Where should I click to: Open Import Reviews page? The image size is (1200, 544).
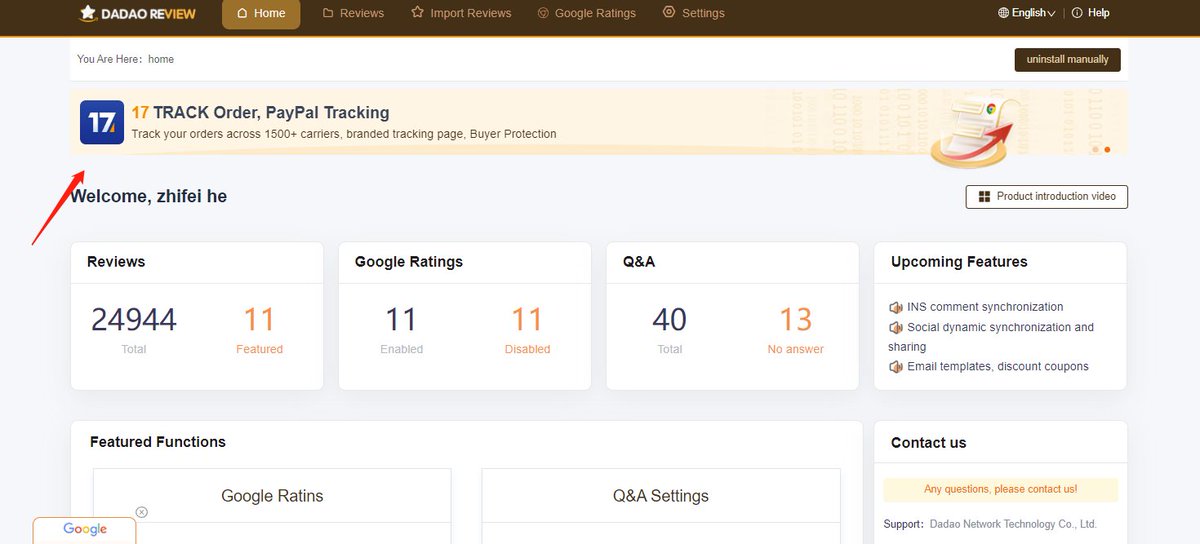pyautogui.click(x=461, y=13)
